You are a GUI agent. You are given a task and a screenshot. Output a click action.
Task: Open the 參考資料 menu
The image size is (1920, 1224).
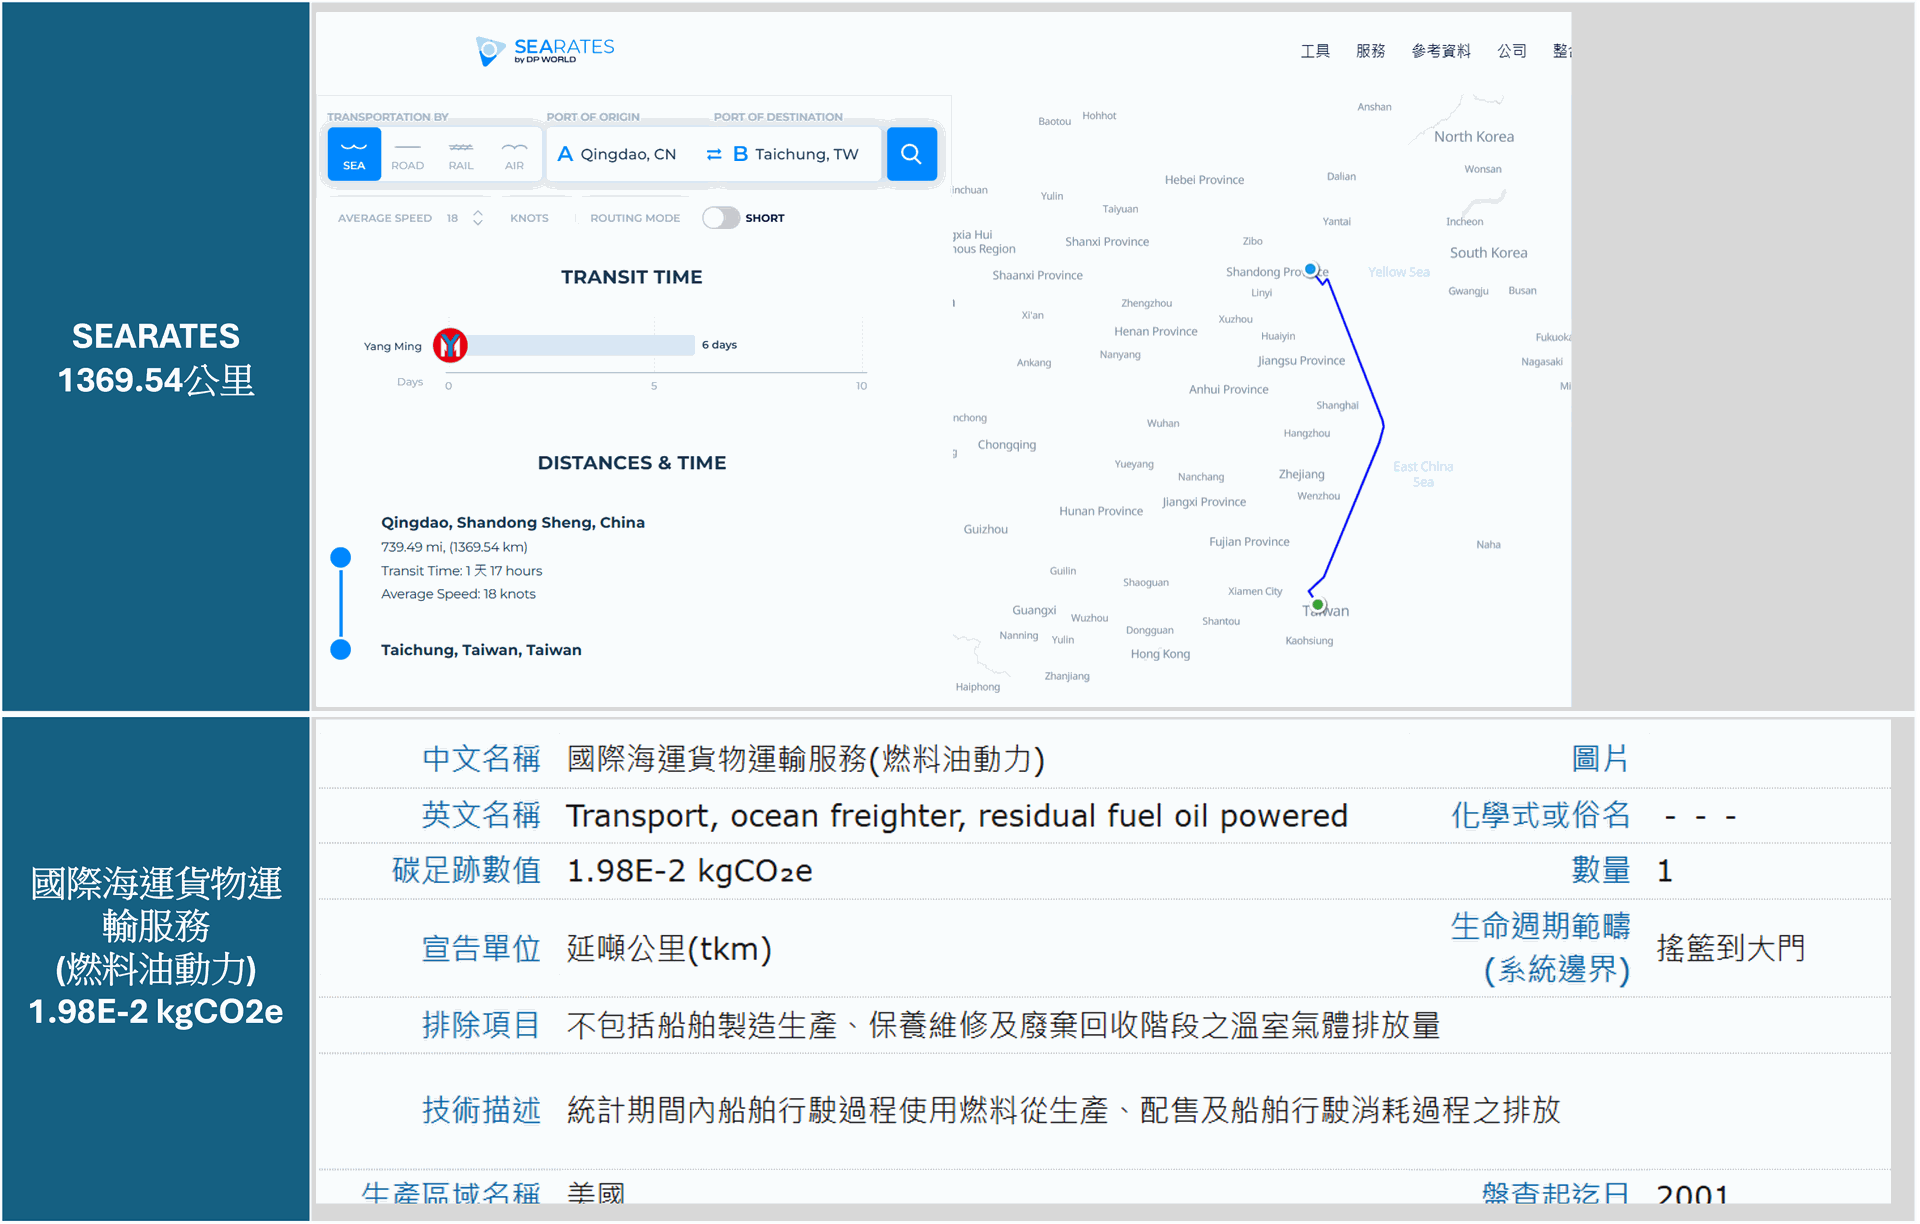1440,50
